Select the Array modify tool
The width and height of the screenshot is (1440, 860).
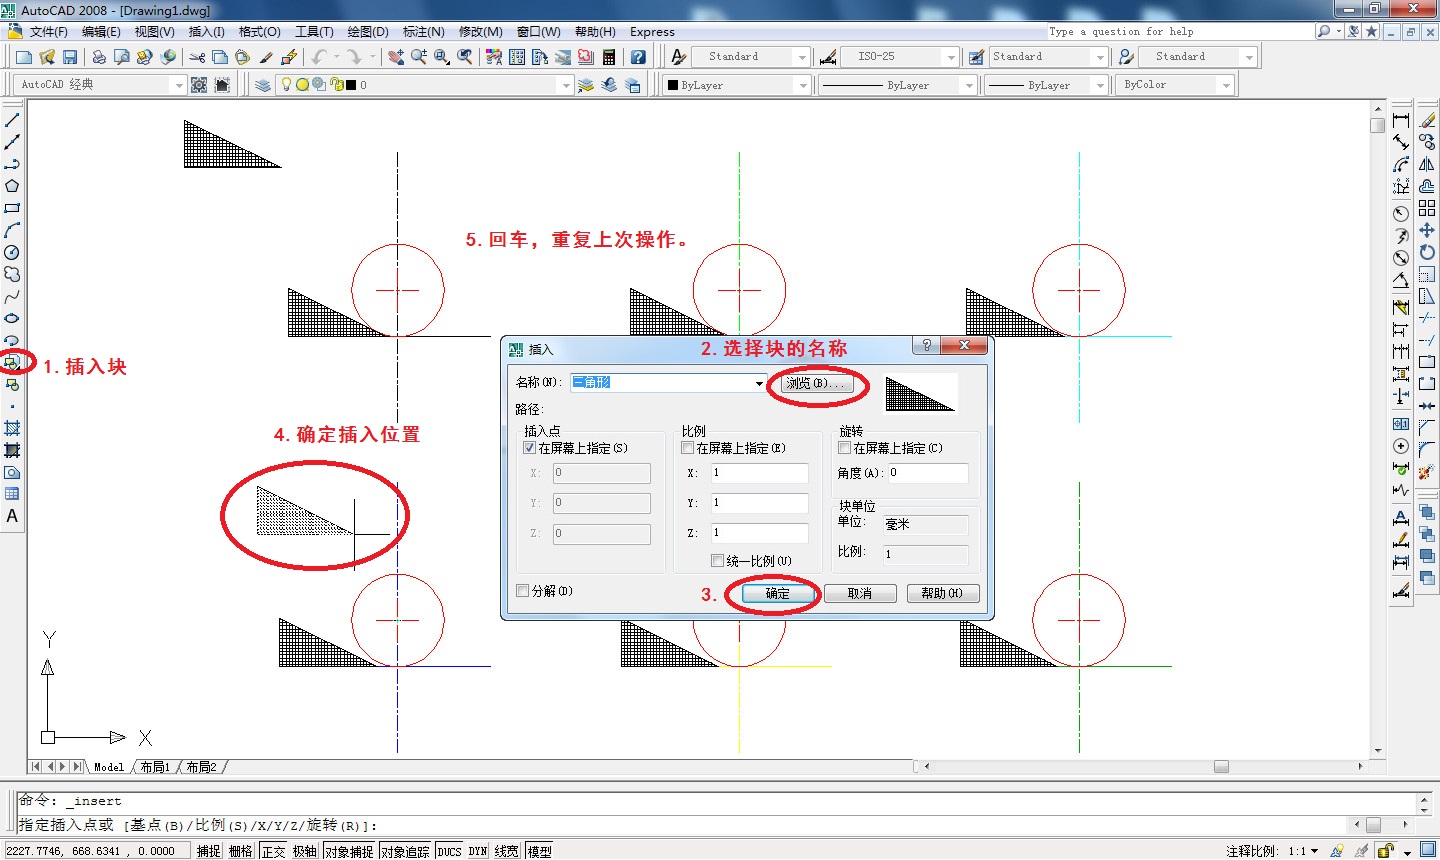(x=1427, y=208)
